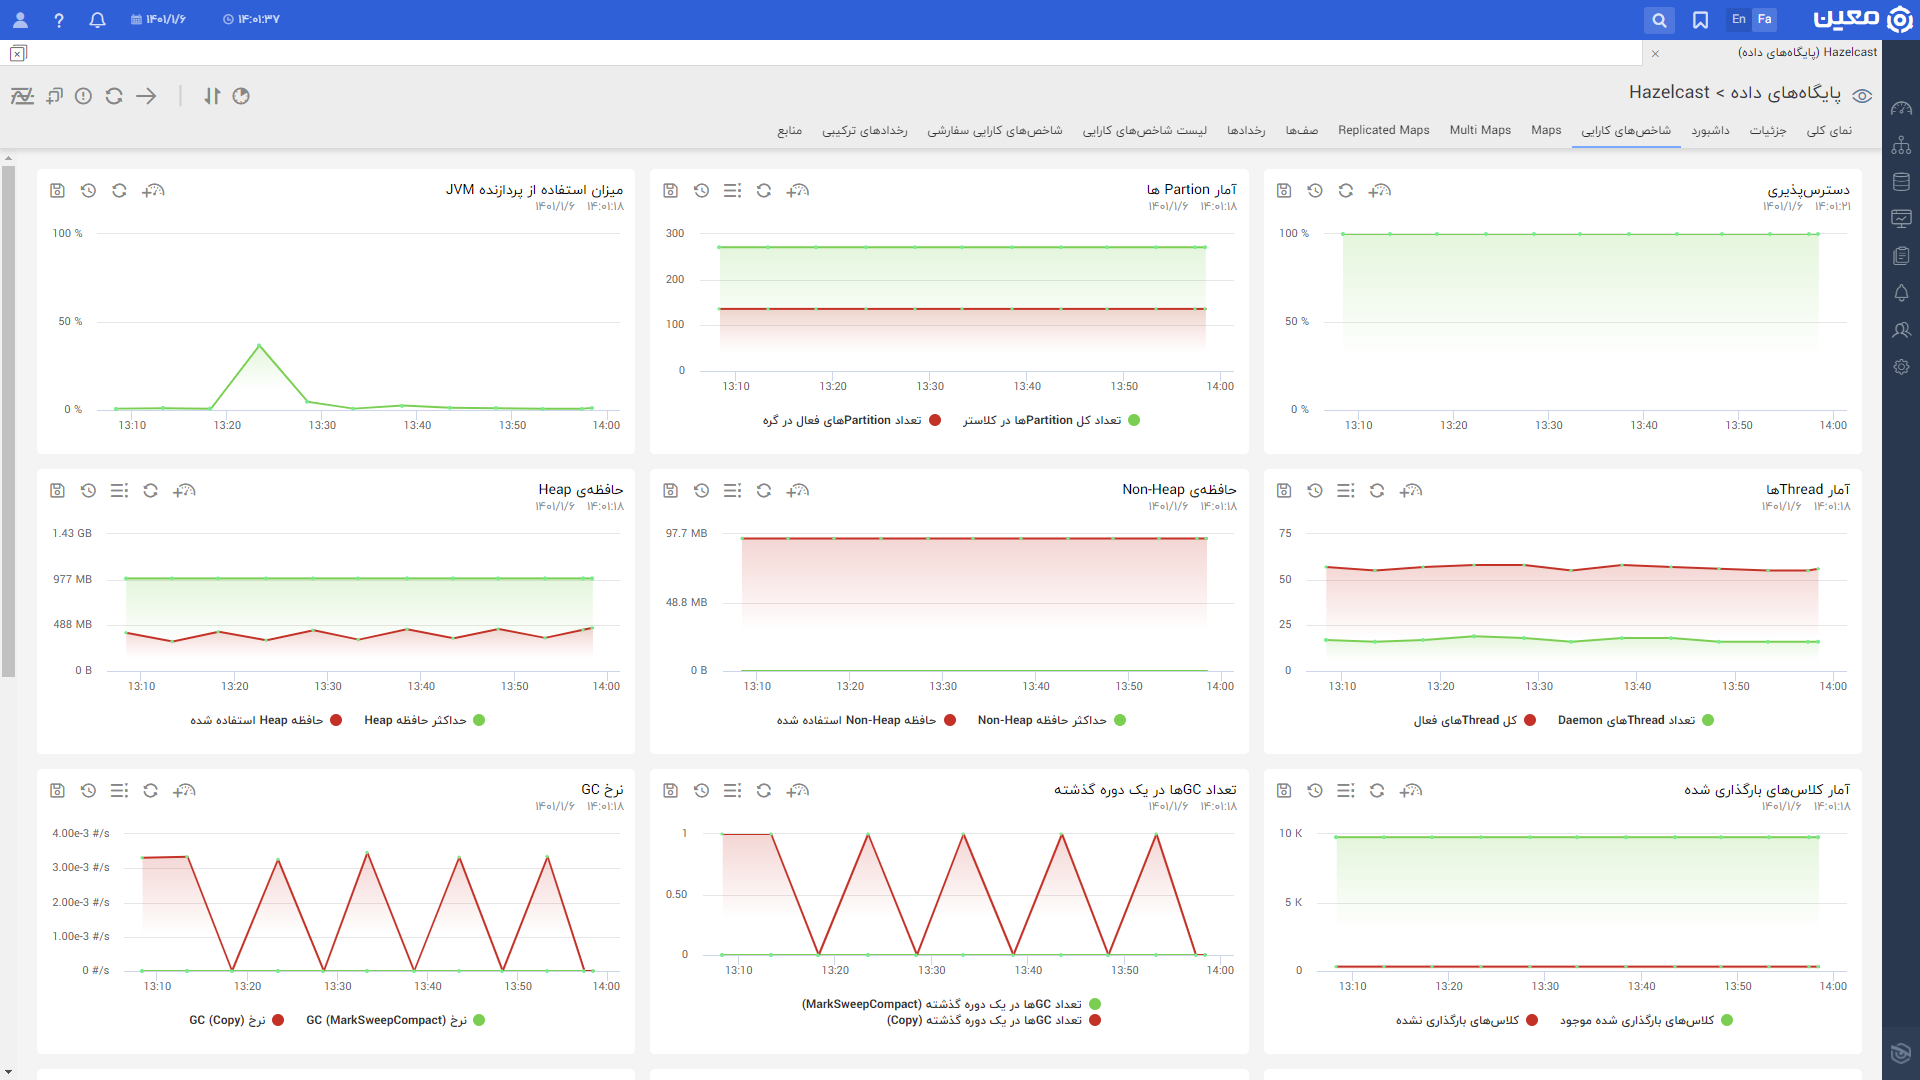
Task: Open list menu of loaded classes chart
Action: (x=1346, y=791)
